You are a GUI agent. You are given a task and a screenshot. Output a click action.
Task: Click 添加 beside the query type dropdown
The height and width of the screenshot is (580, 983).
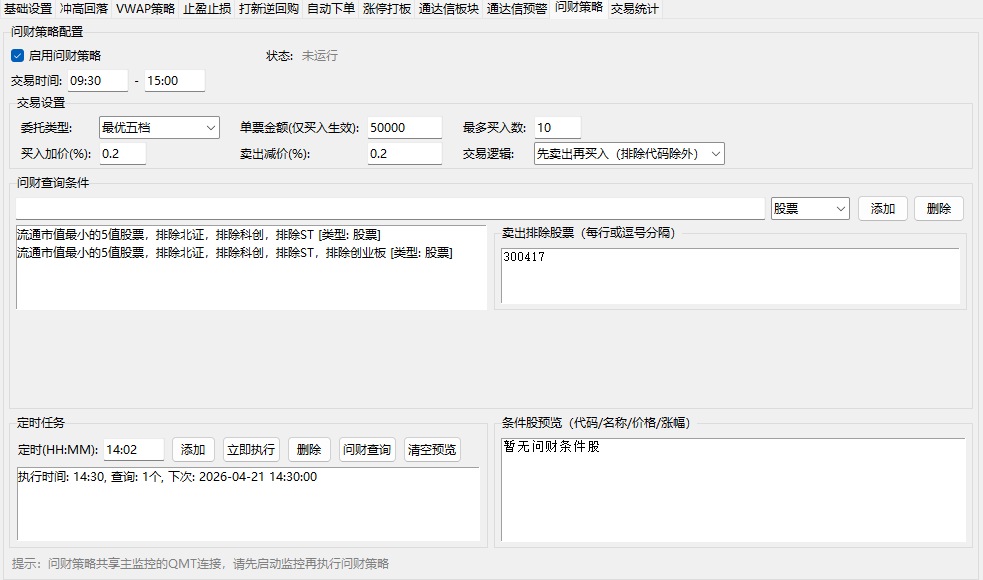(x=883, y=209)
